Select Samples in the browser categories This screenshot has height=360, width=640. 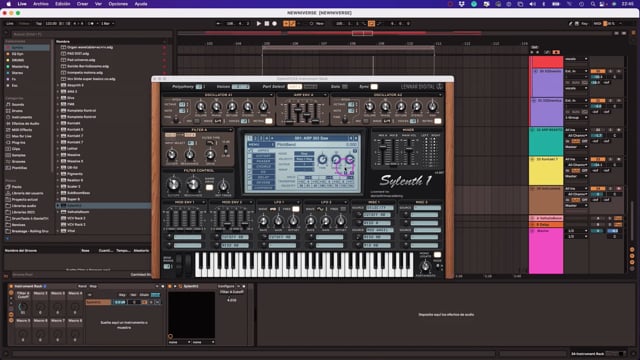point(19,155)
